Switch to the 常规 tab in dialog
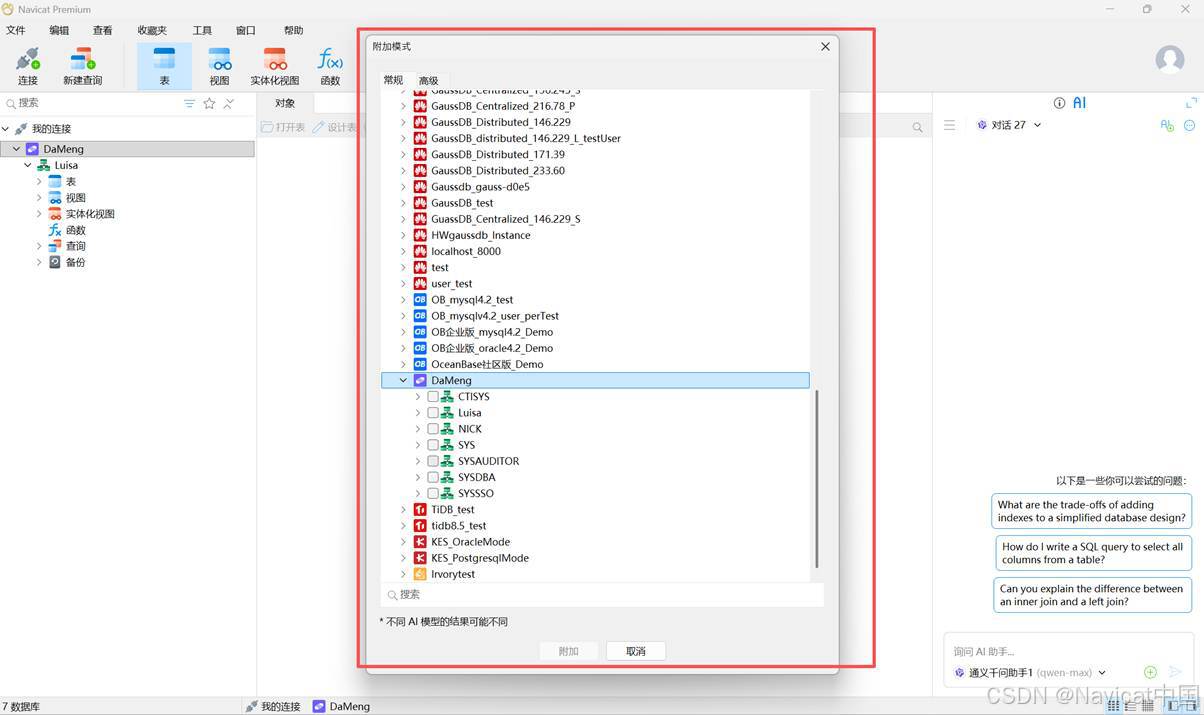This screenshot has height=715, width=1204. 393,80
